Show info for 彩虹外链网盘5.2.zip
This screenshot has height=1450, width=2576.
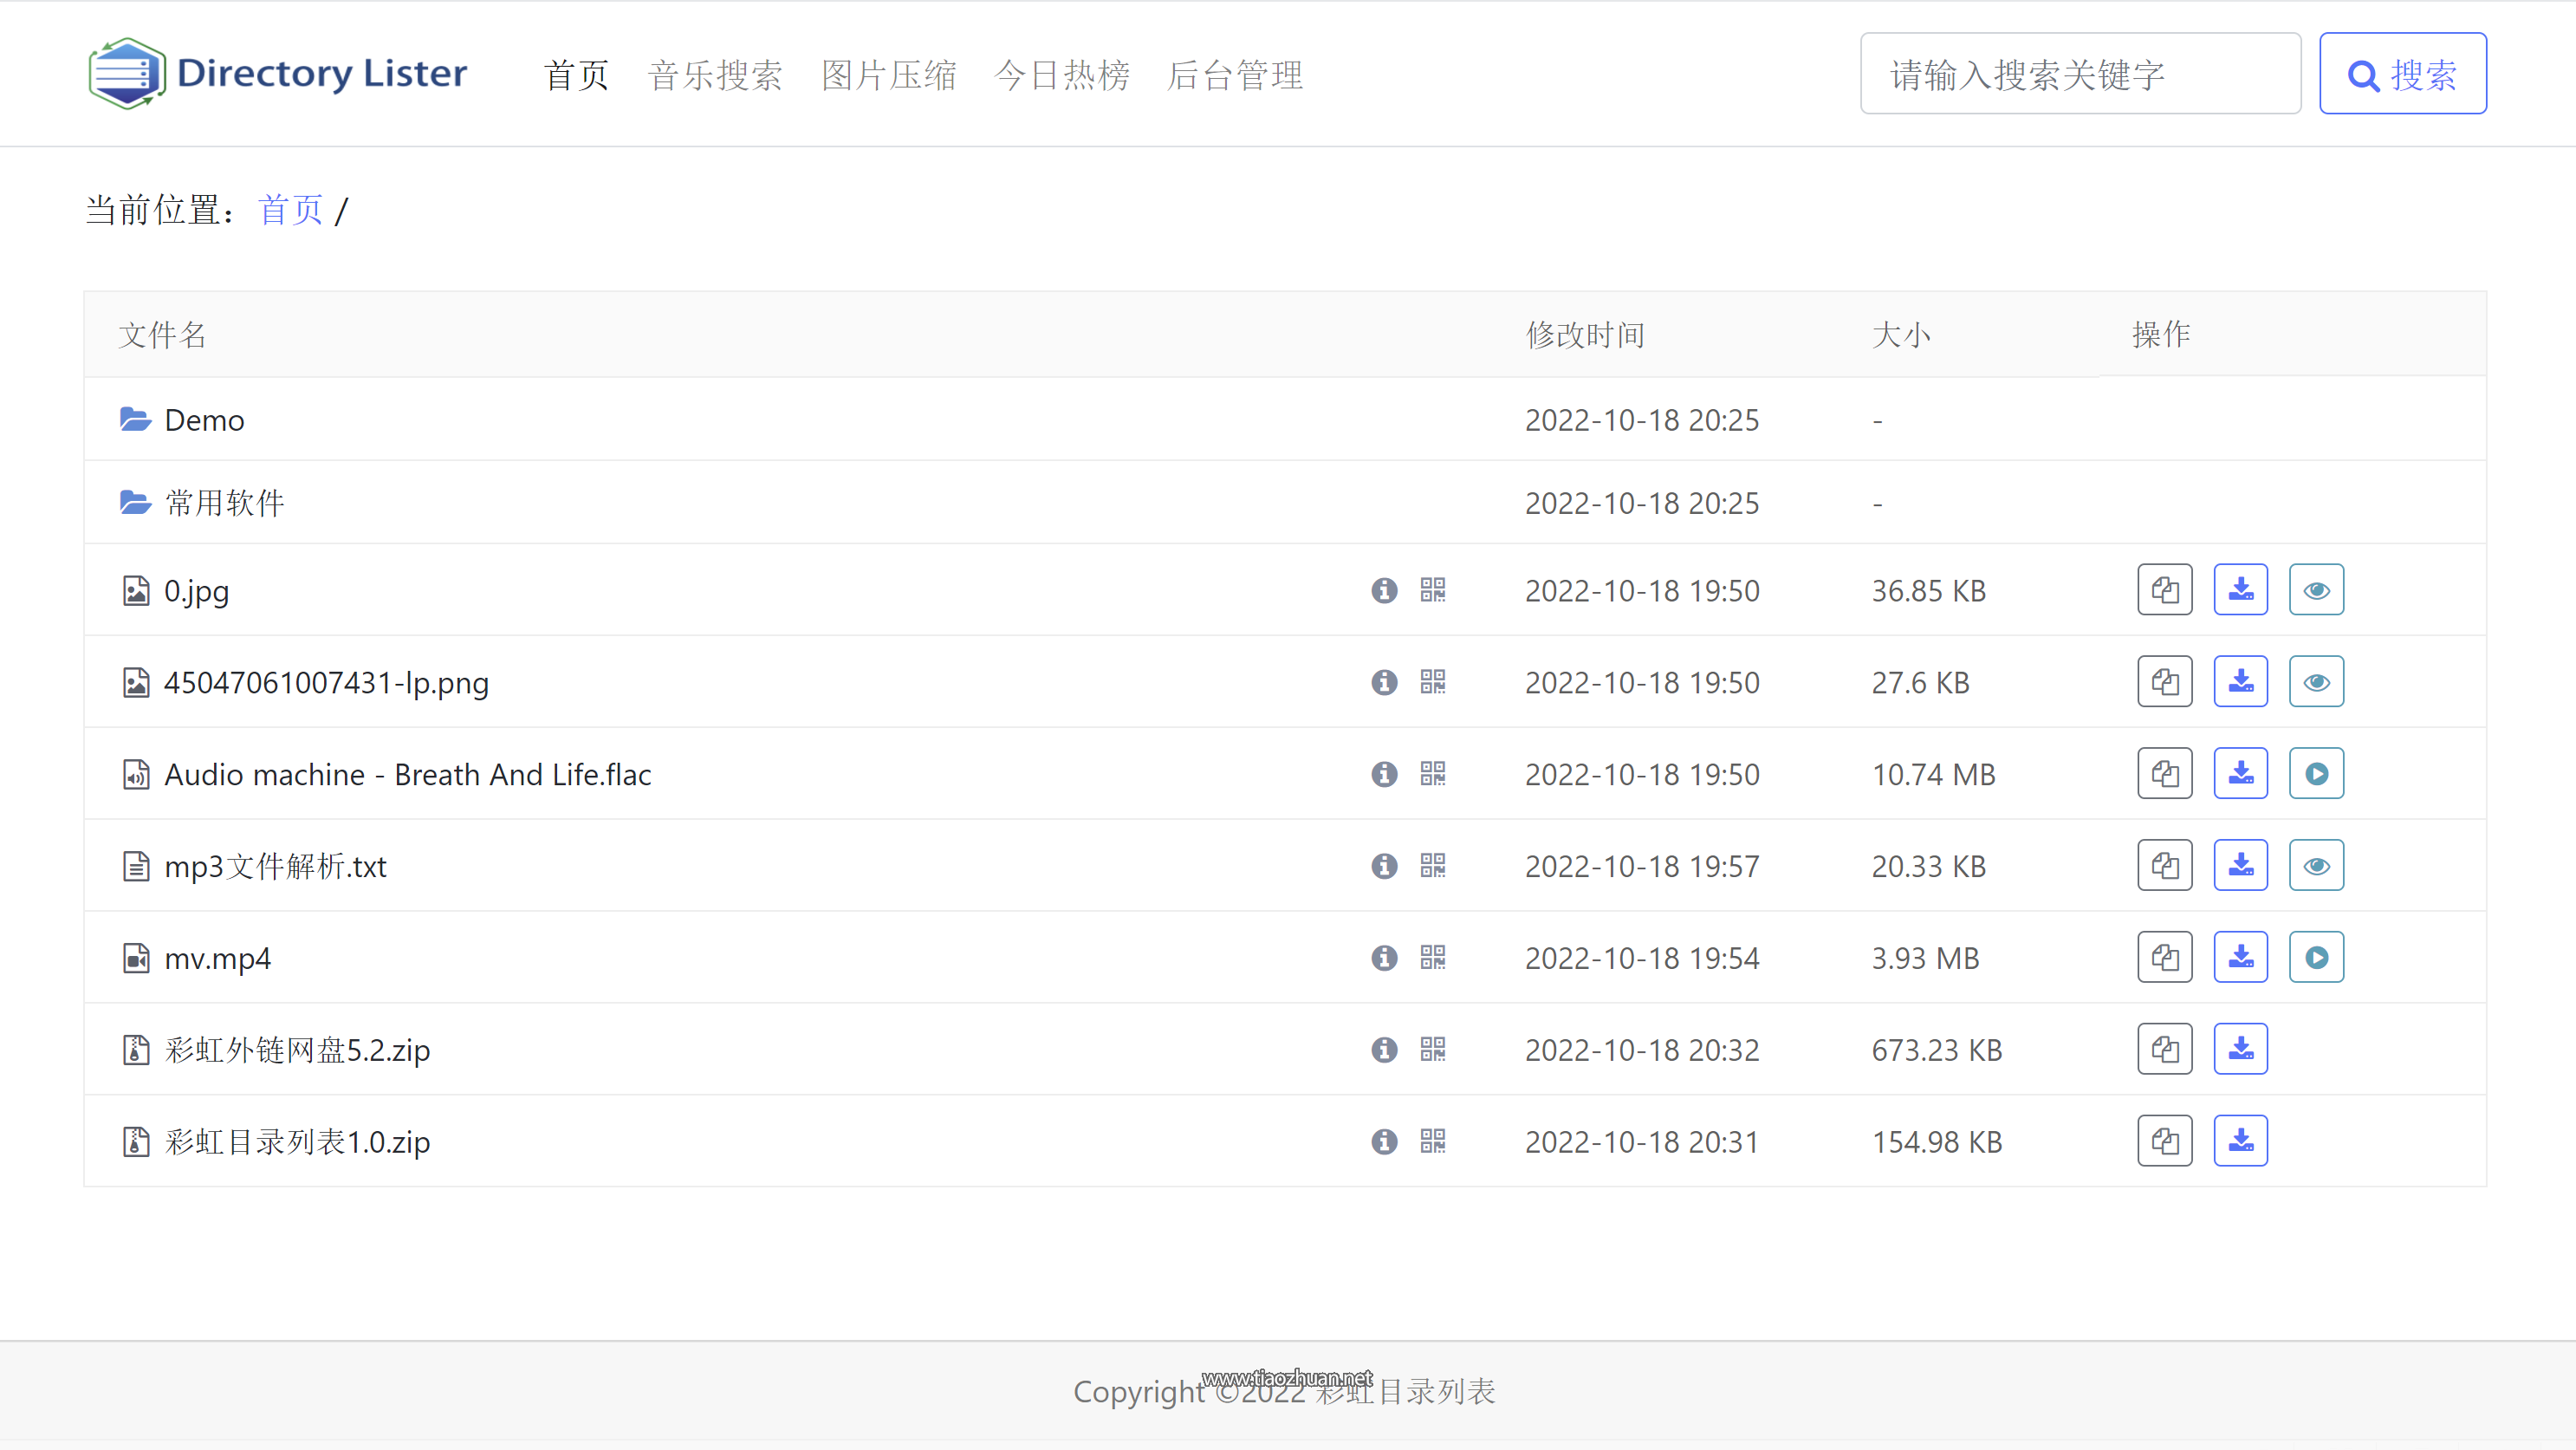click(x=1384, y=1050)
